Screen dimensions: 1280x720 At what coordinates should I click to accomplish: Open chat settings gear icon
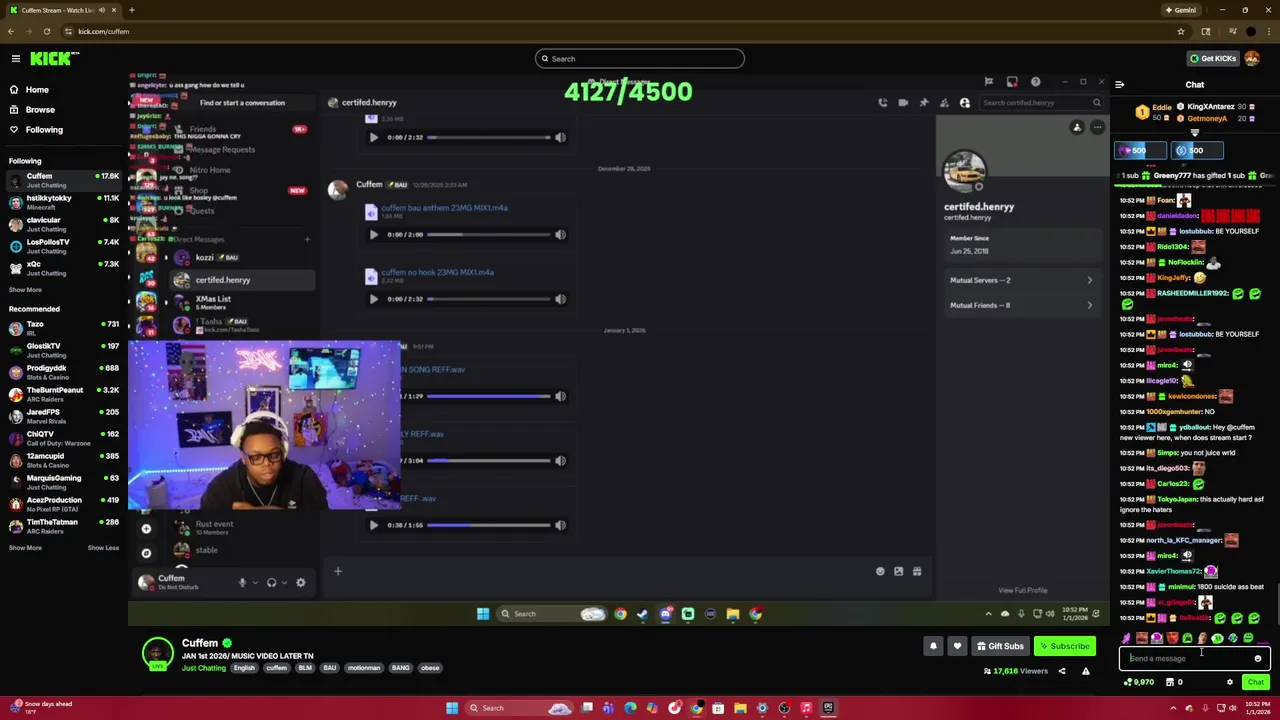[1230, 683]
